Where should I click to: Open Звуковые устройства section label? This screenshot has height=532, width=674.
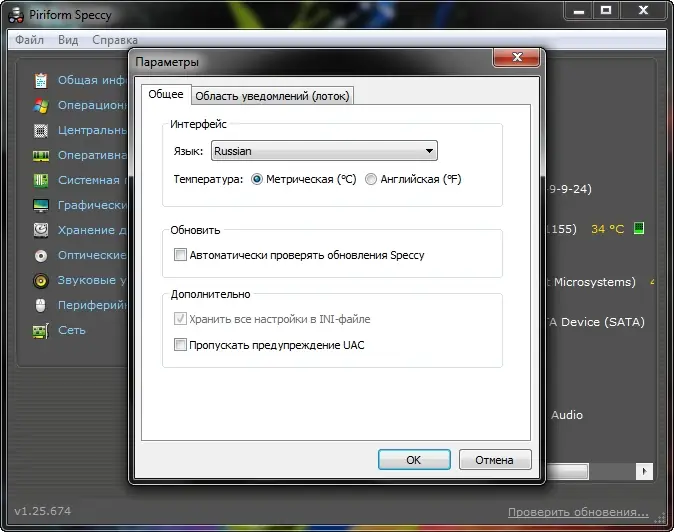point(92,280)
